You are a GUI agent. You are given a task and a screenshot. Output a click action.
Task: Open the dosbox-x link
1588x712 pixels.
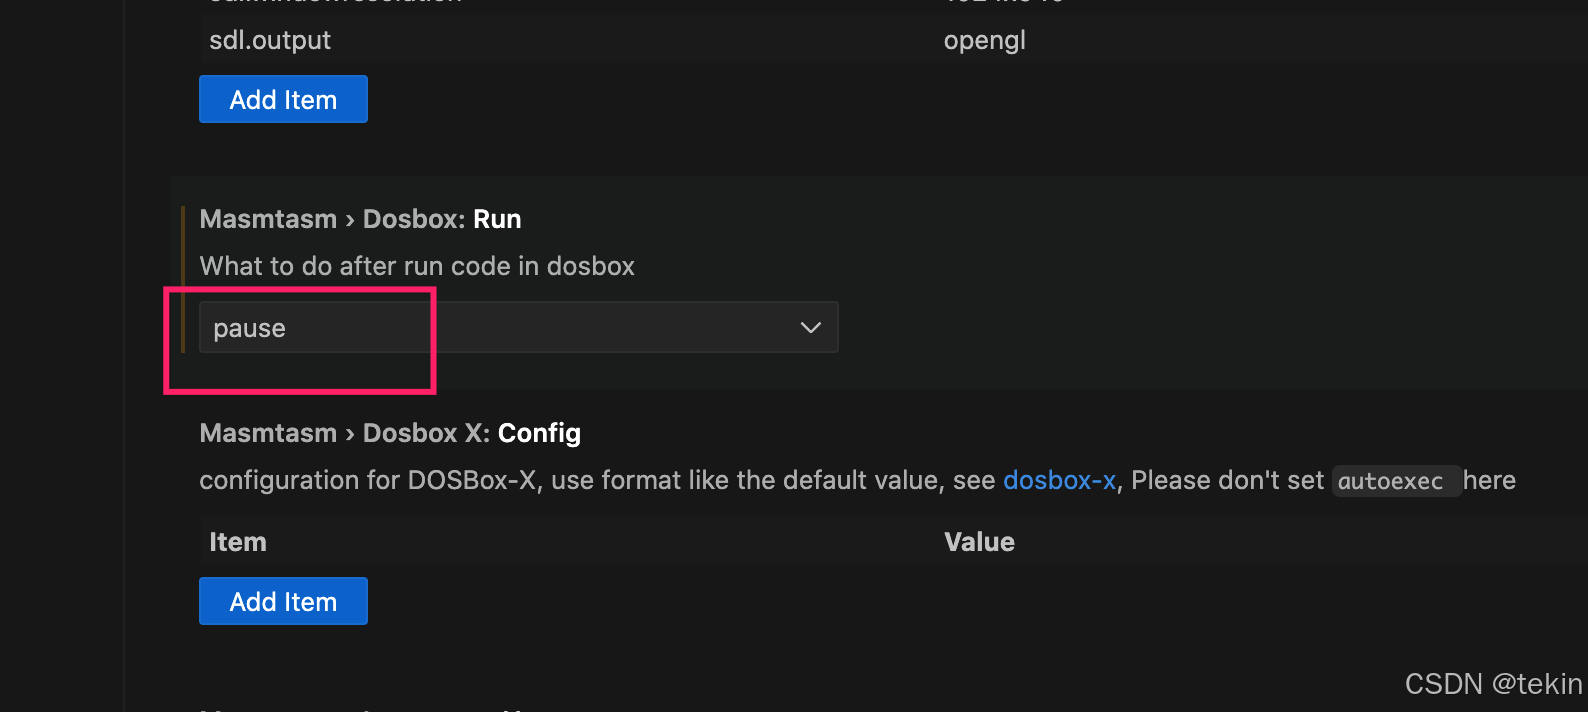tap(1059, 480)
